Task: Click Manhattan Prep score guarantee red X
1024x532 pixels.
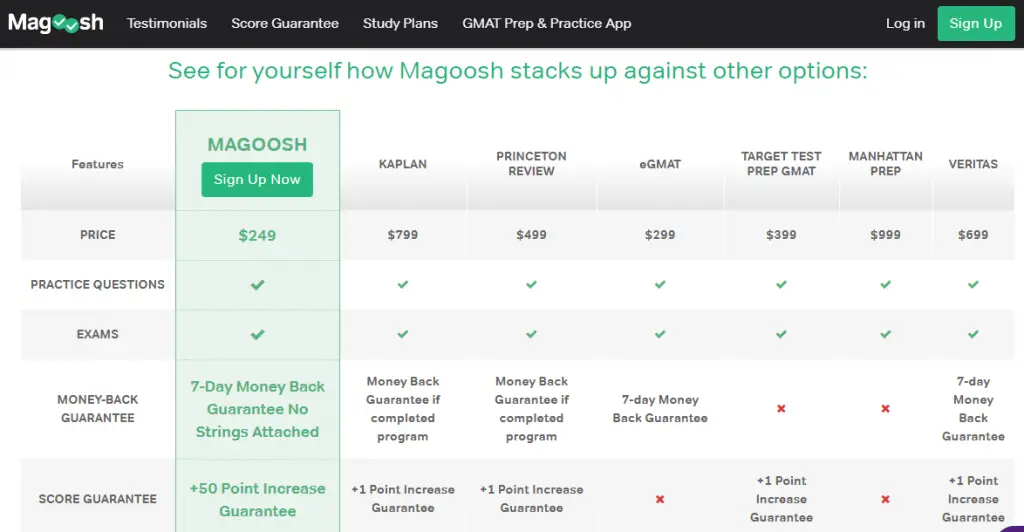Action: (886, 499)
